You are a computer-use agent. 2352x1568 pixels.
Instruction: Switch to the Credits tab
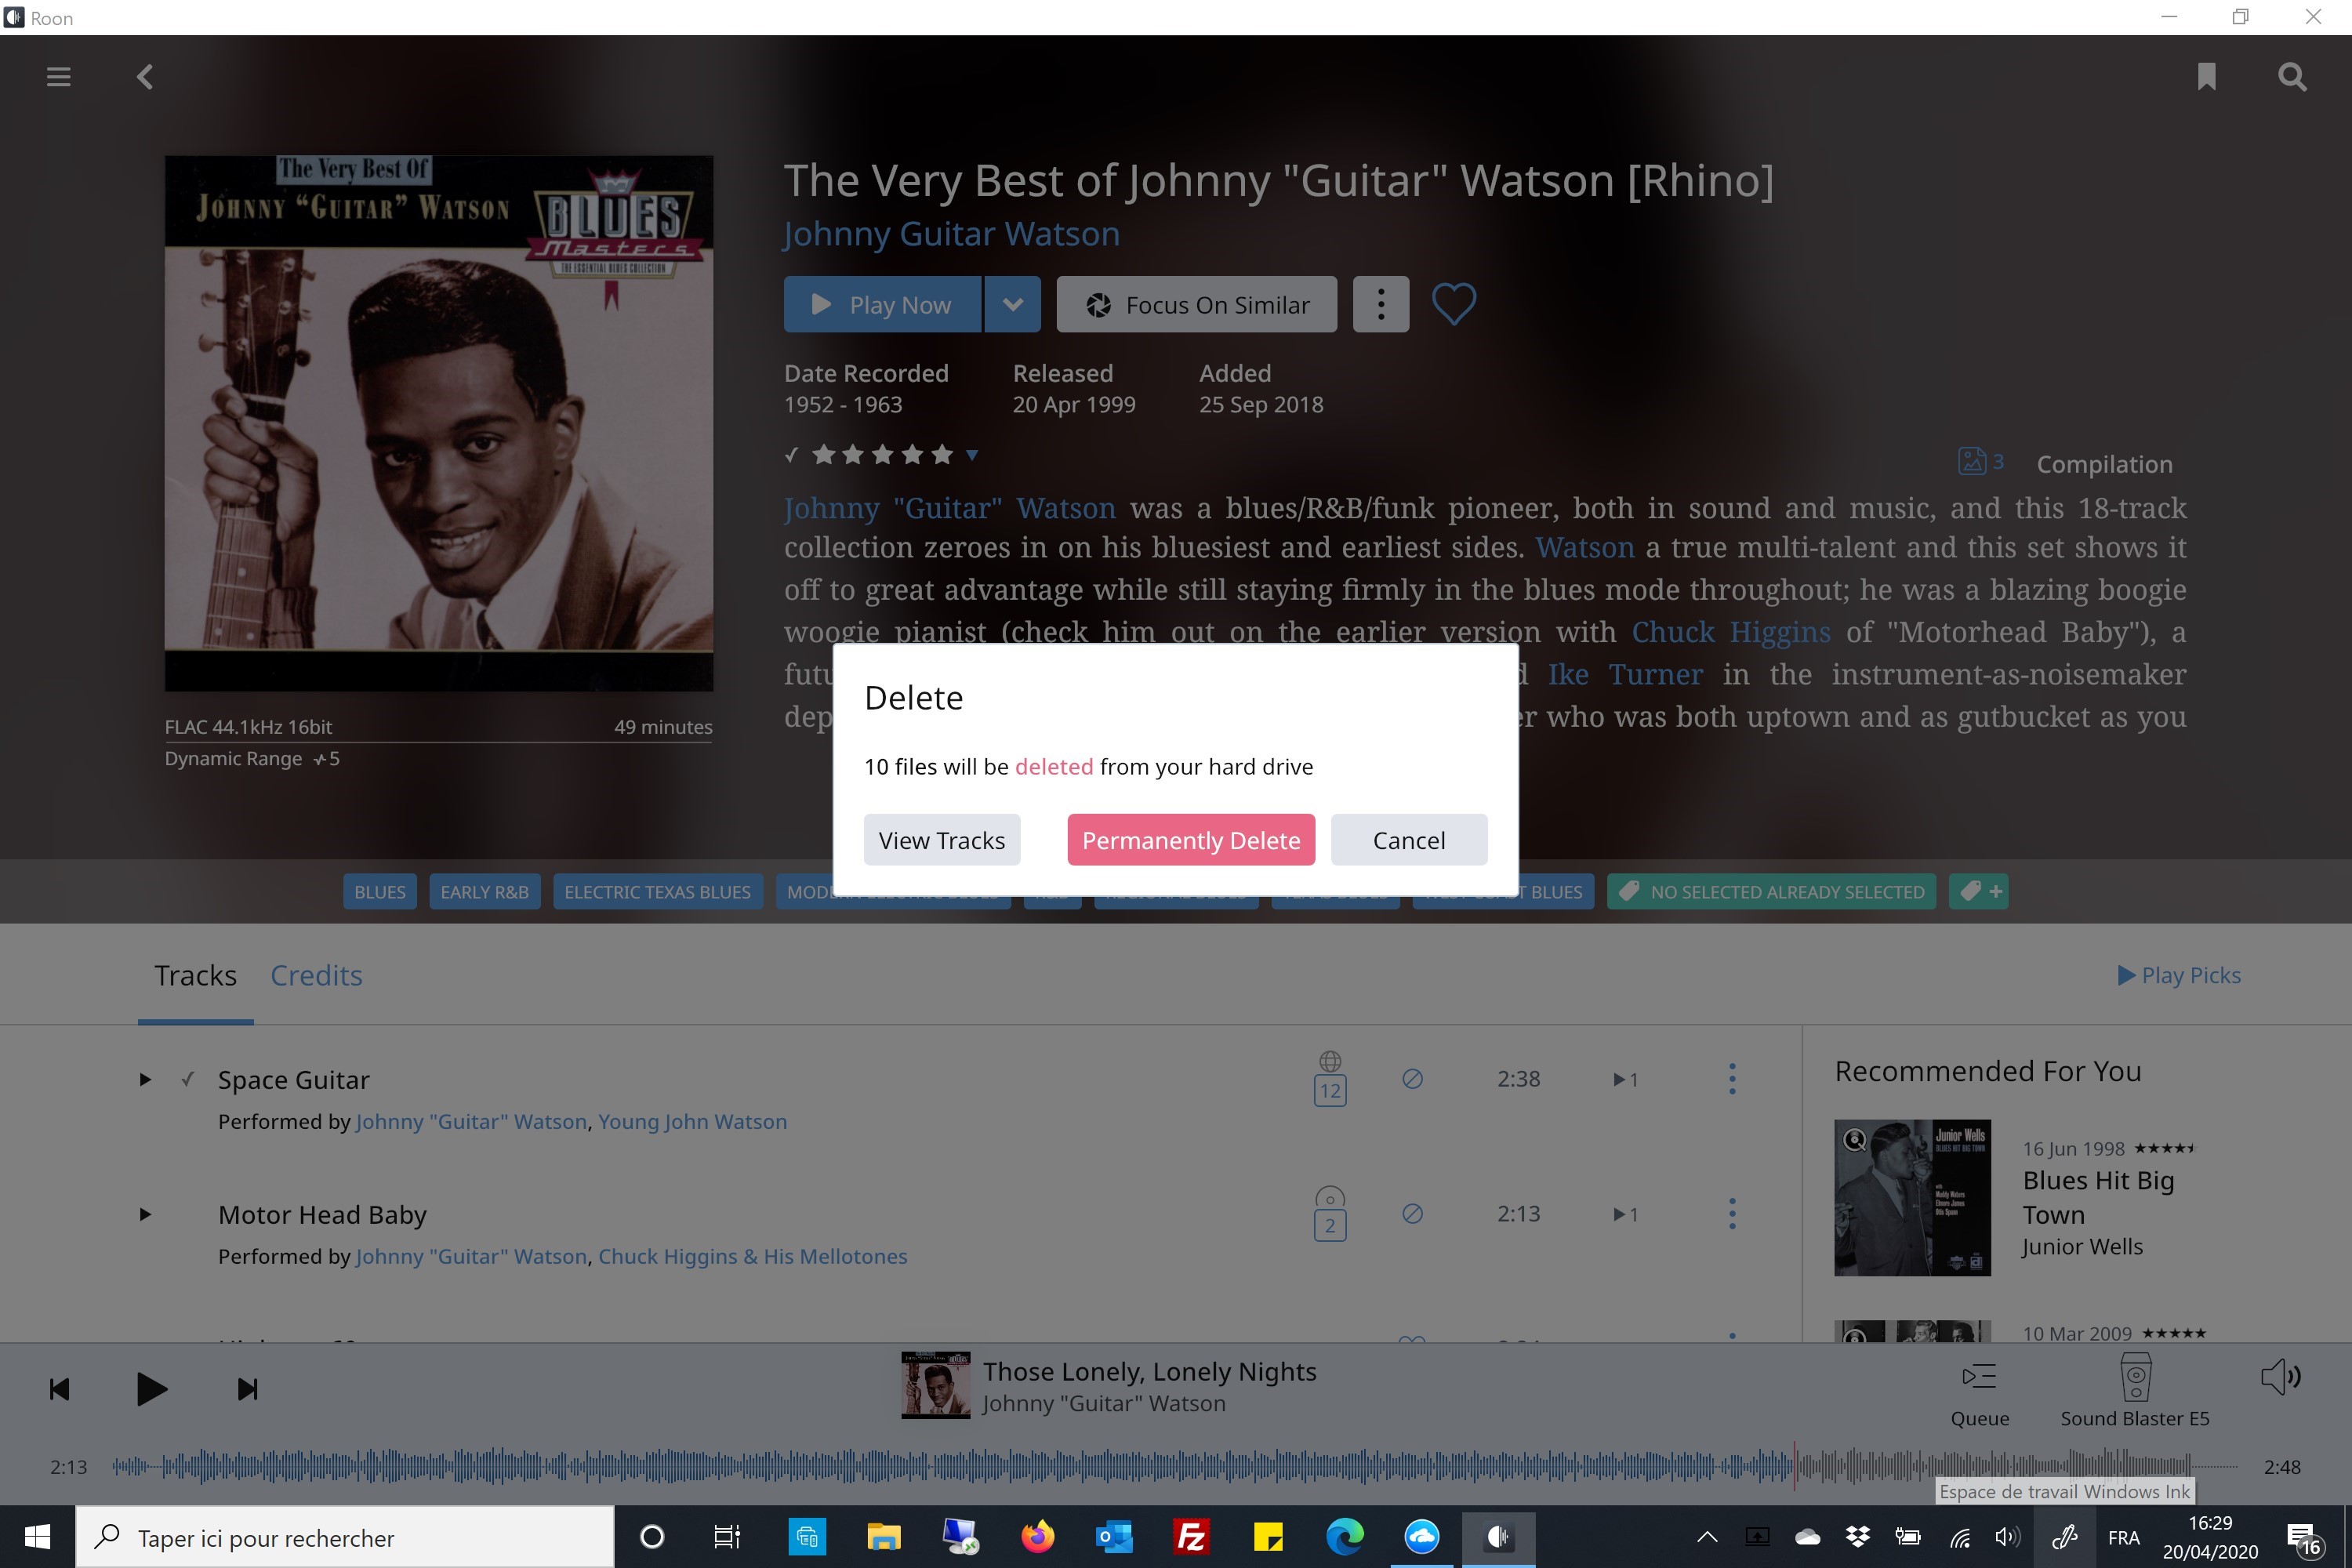coord(316,975)
